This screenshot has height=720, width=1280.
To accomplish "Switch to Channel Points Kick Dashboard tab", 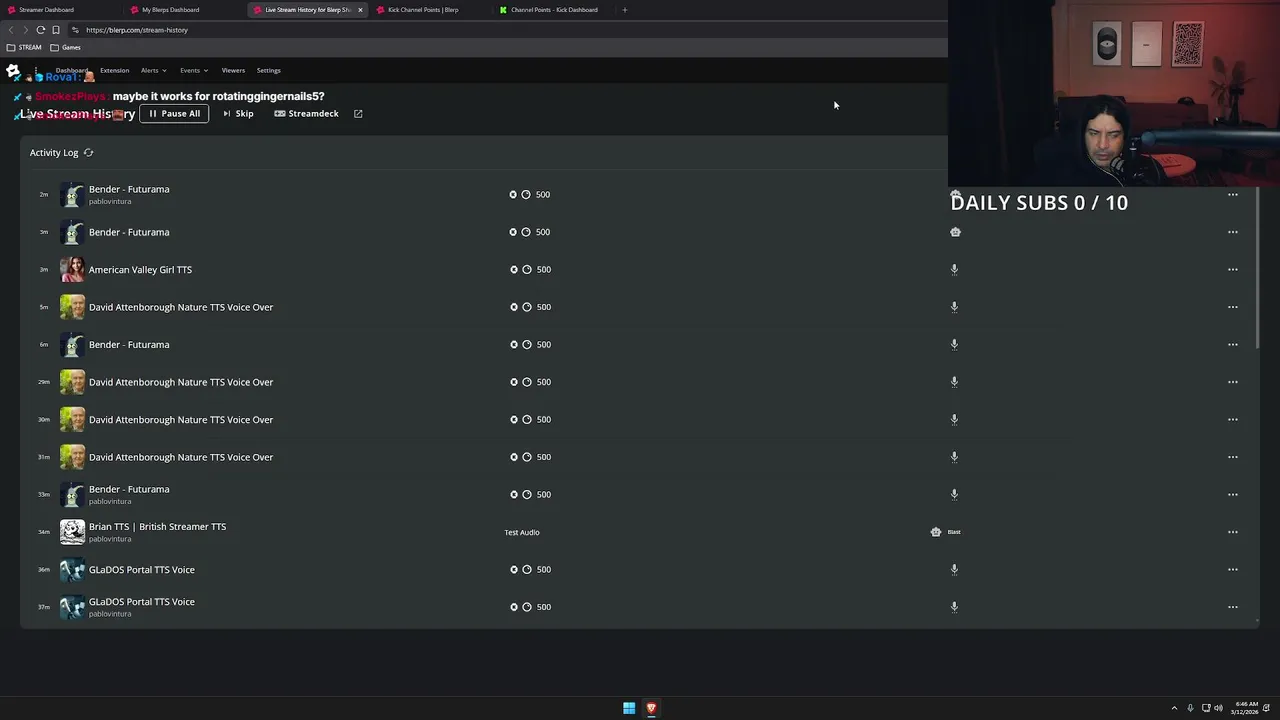I will (x=552, y=10).
